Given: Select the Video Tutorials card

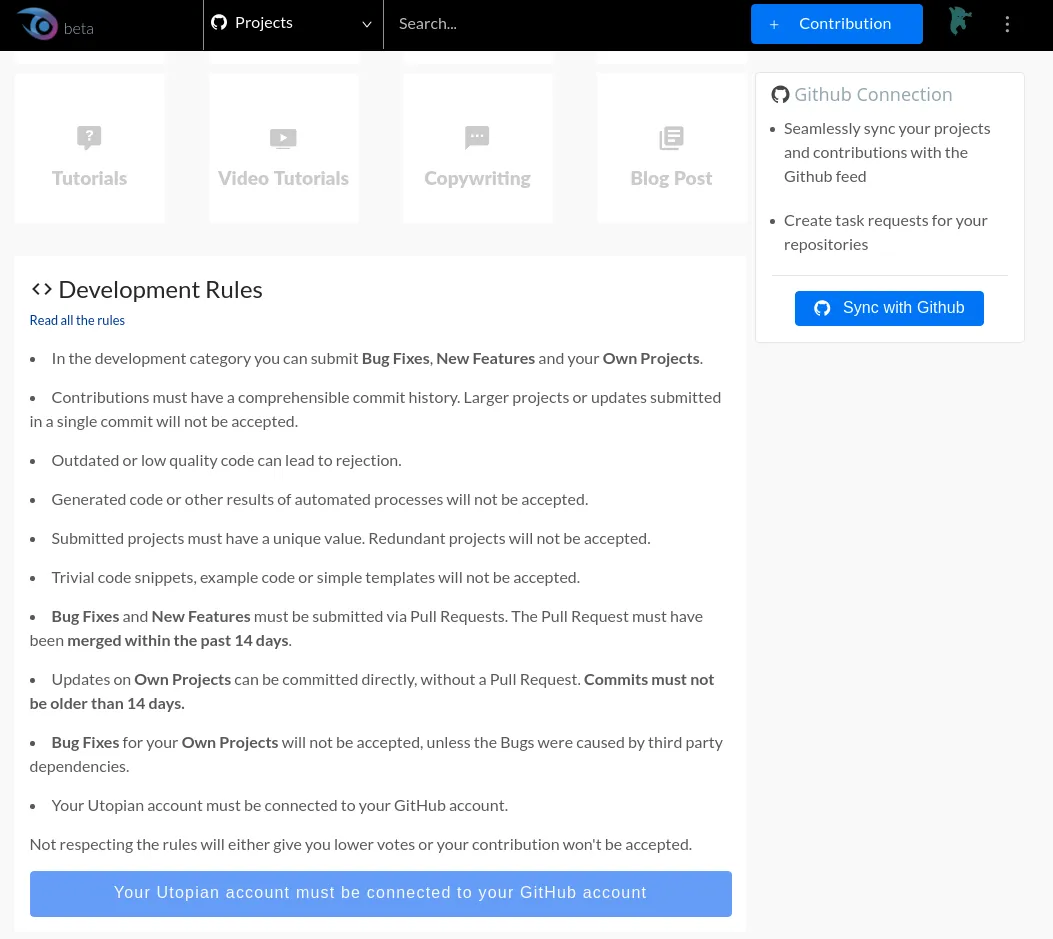Looking at the screenshot, I should pyautogui.click(x=283, y=148).
